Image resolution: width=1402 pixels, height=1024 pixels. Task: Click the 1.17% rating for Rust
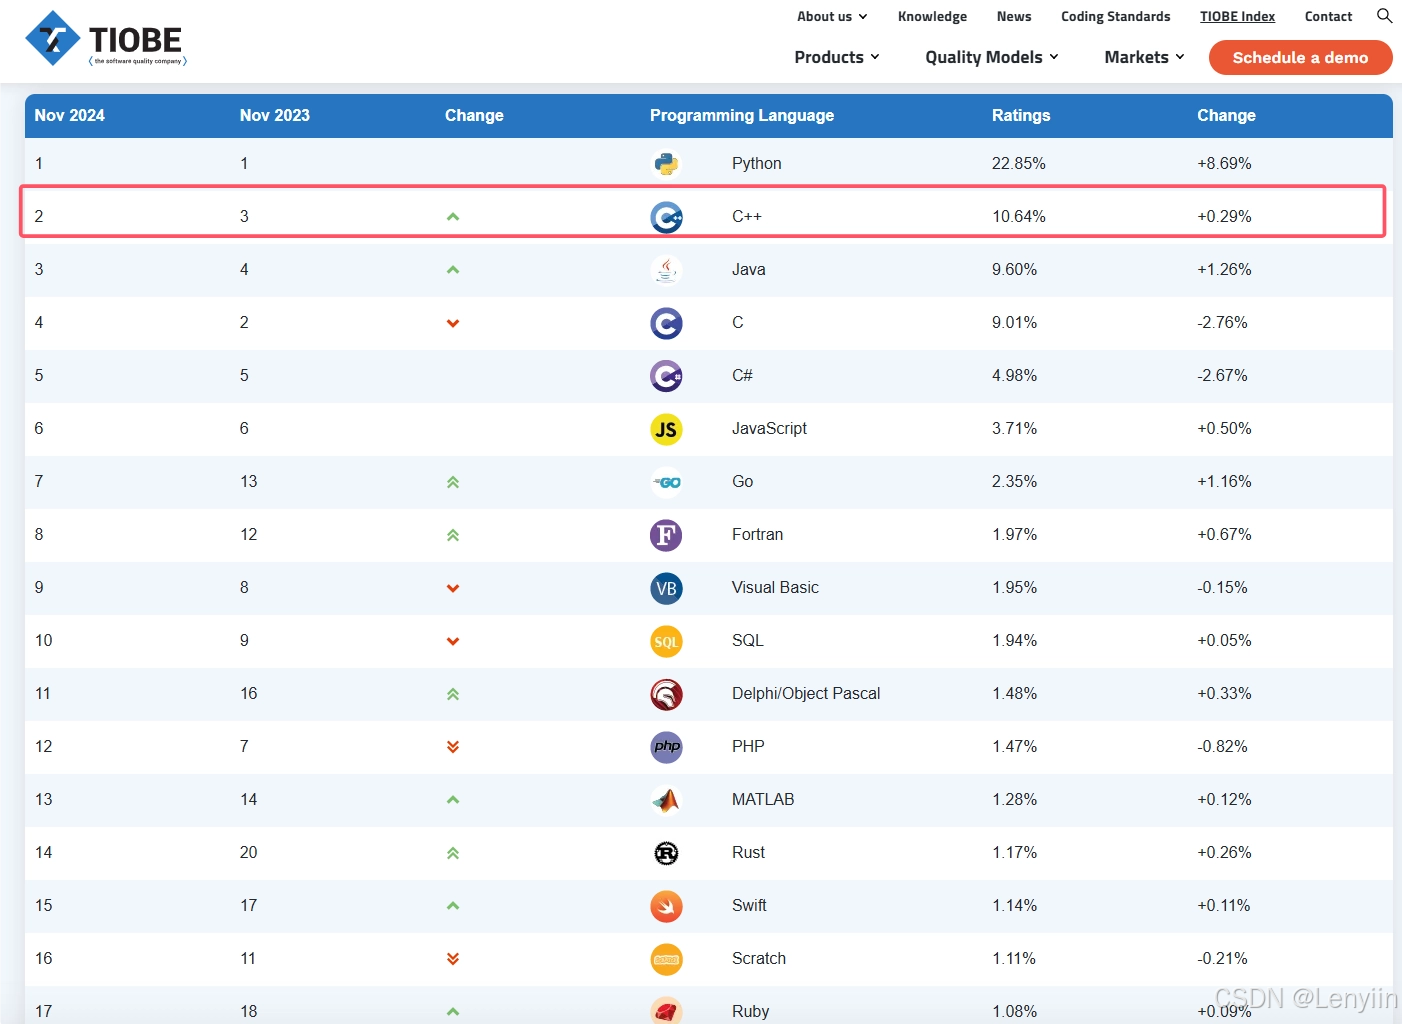[1015, 853]
